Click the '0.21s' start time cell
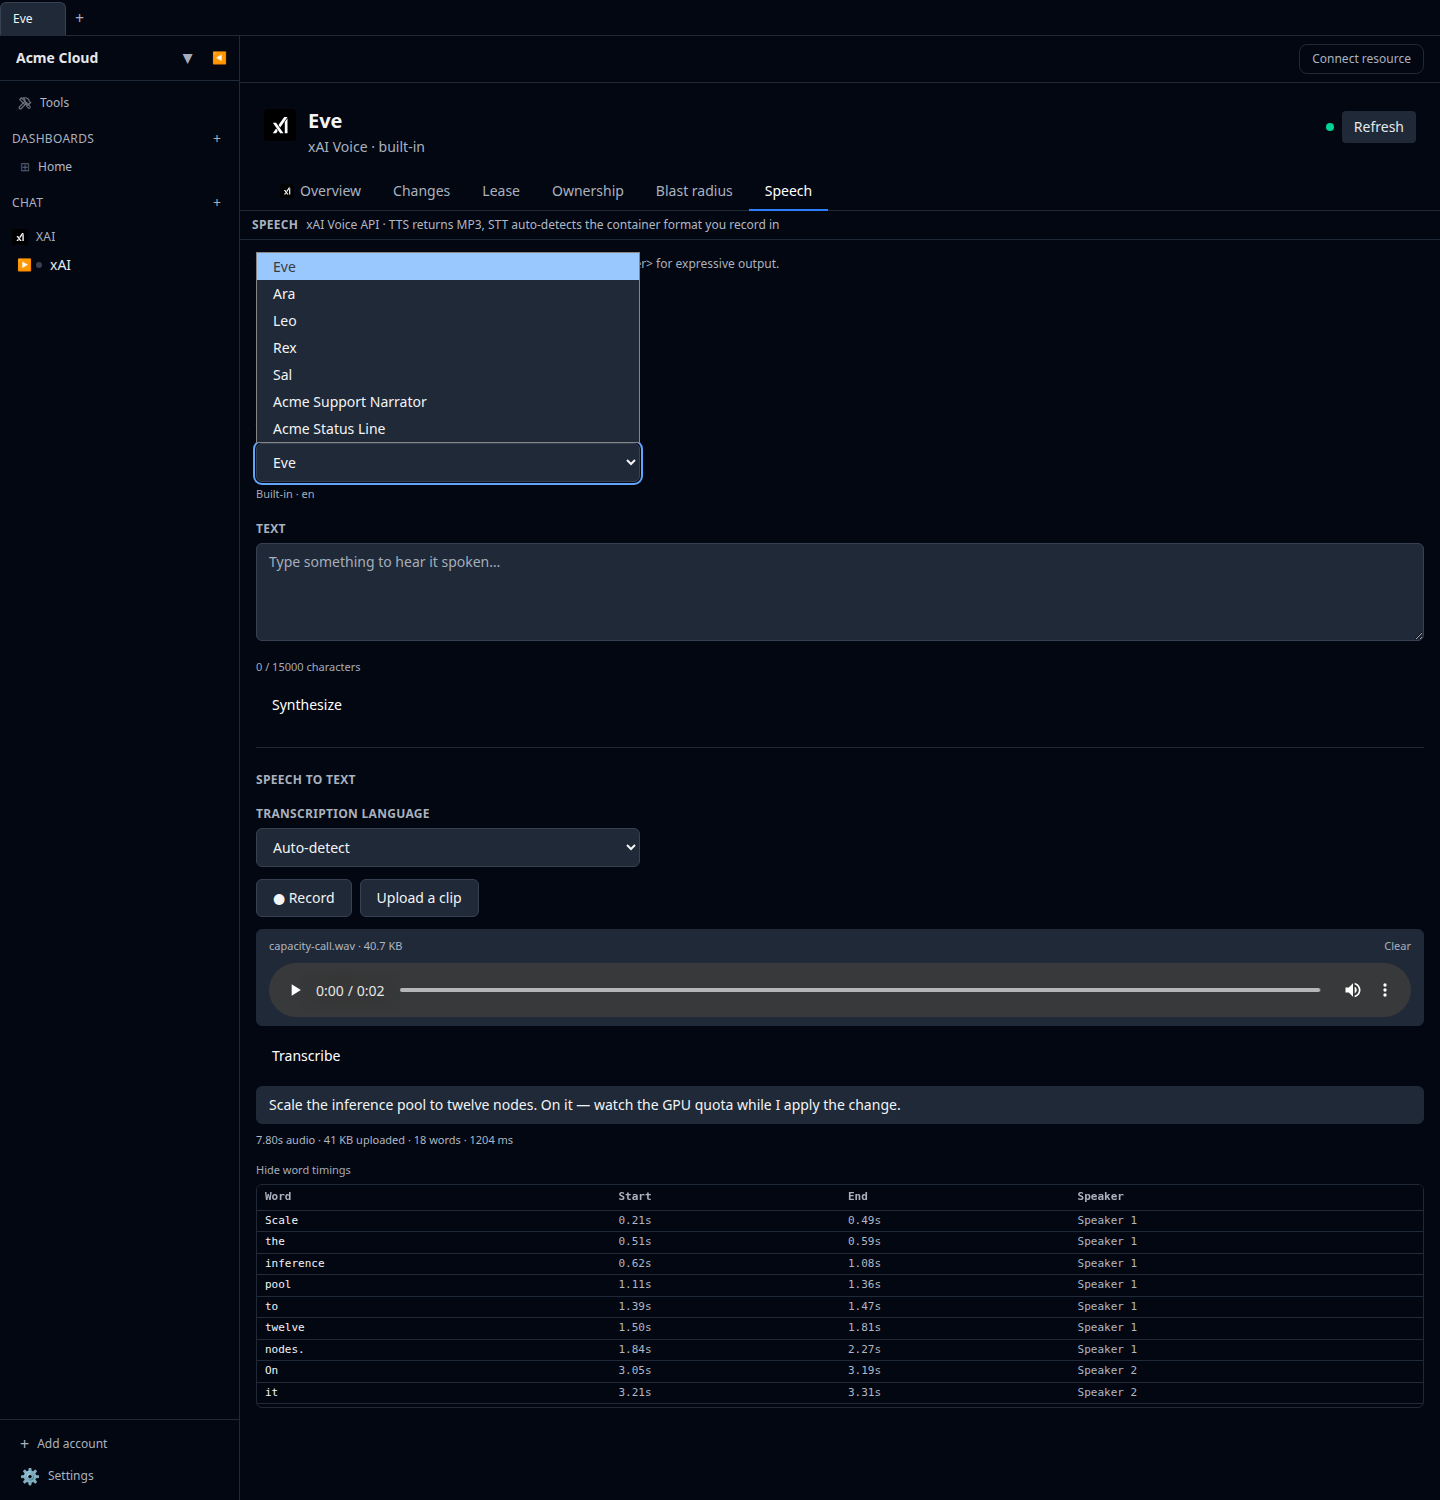 point(635,1221)
